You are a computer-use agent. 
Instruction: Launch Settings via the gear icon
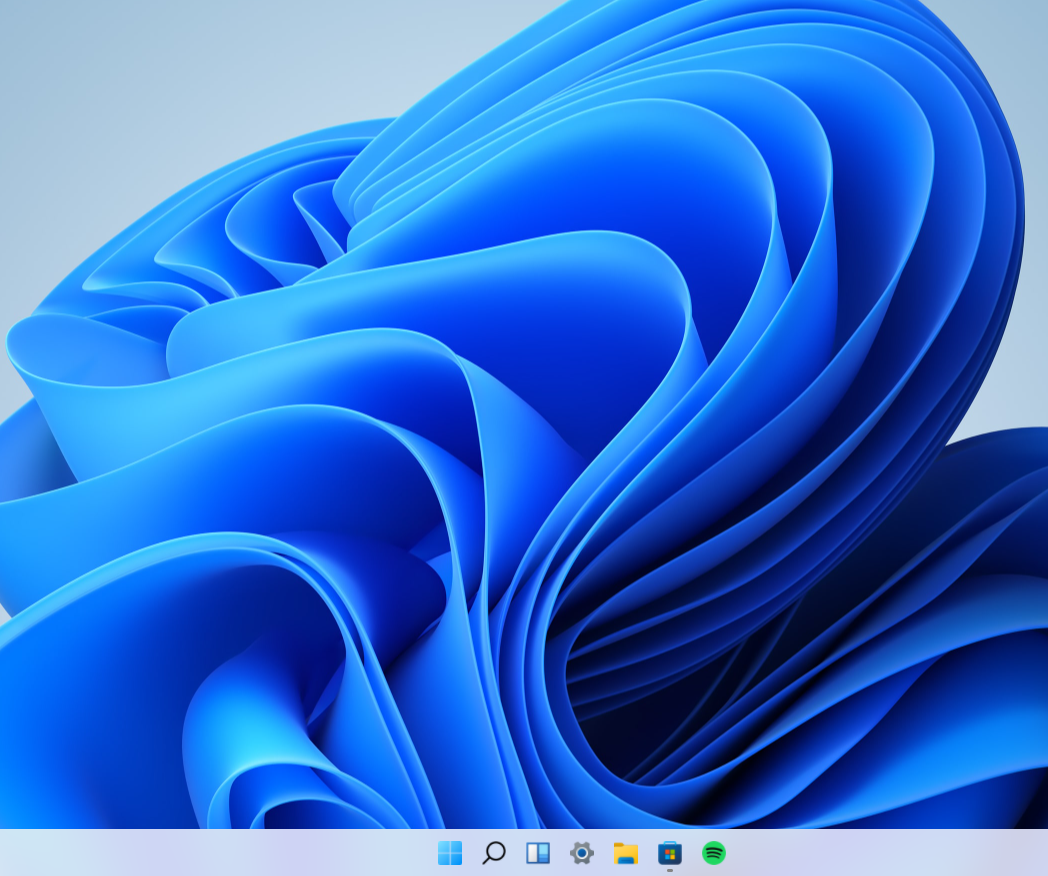click(x=582, y=853)
